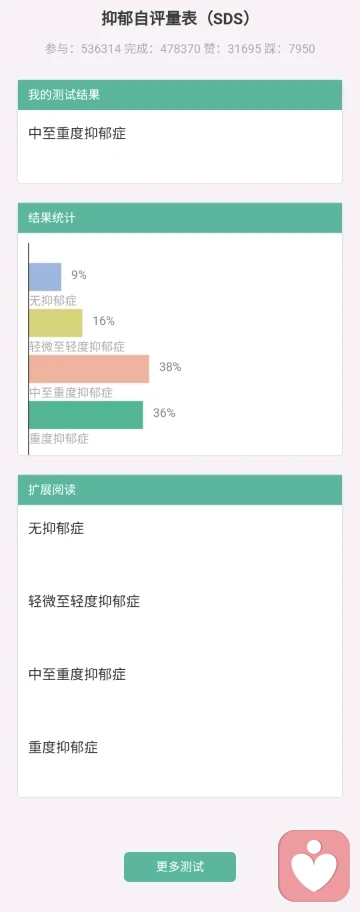360x912 pixels.
Task: Select the yellow 16% bar
Action: pos(56,323)
